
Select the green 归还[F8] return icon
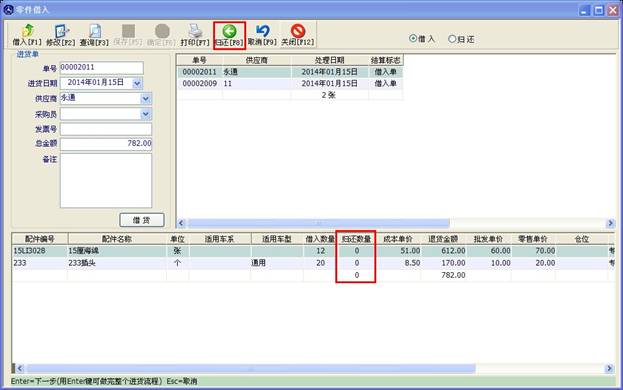coord(229,31)
